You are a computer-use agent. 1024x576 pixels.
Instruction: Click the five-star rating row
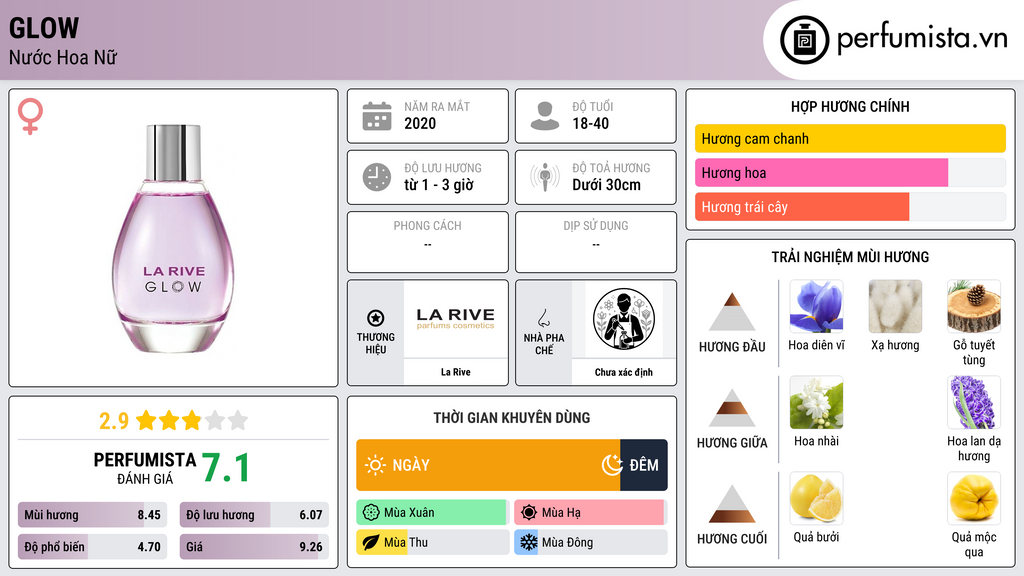[x=192, y=420]
